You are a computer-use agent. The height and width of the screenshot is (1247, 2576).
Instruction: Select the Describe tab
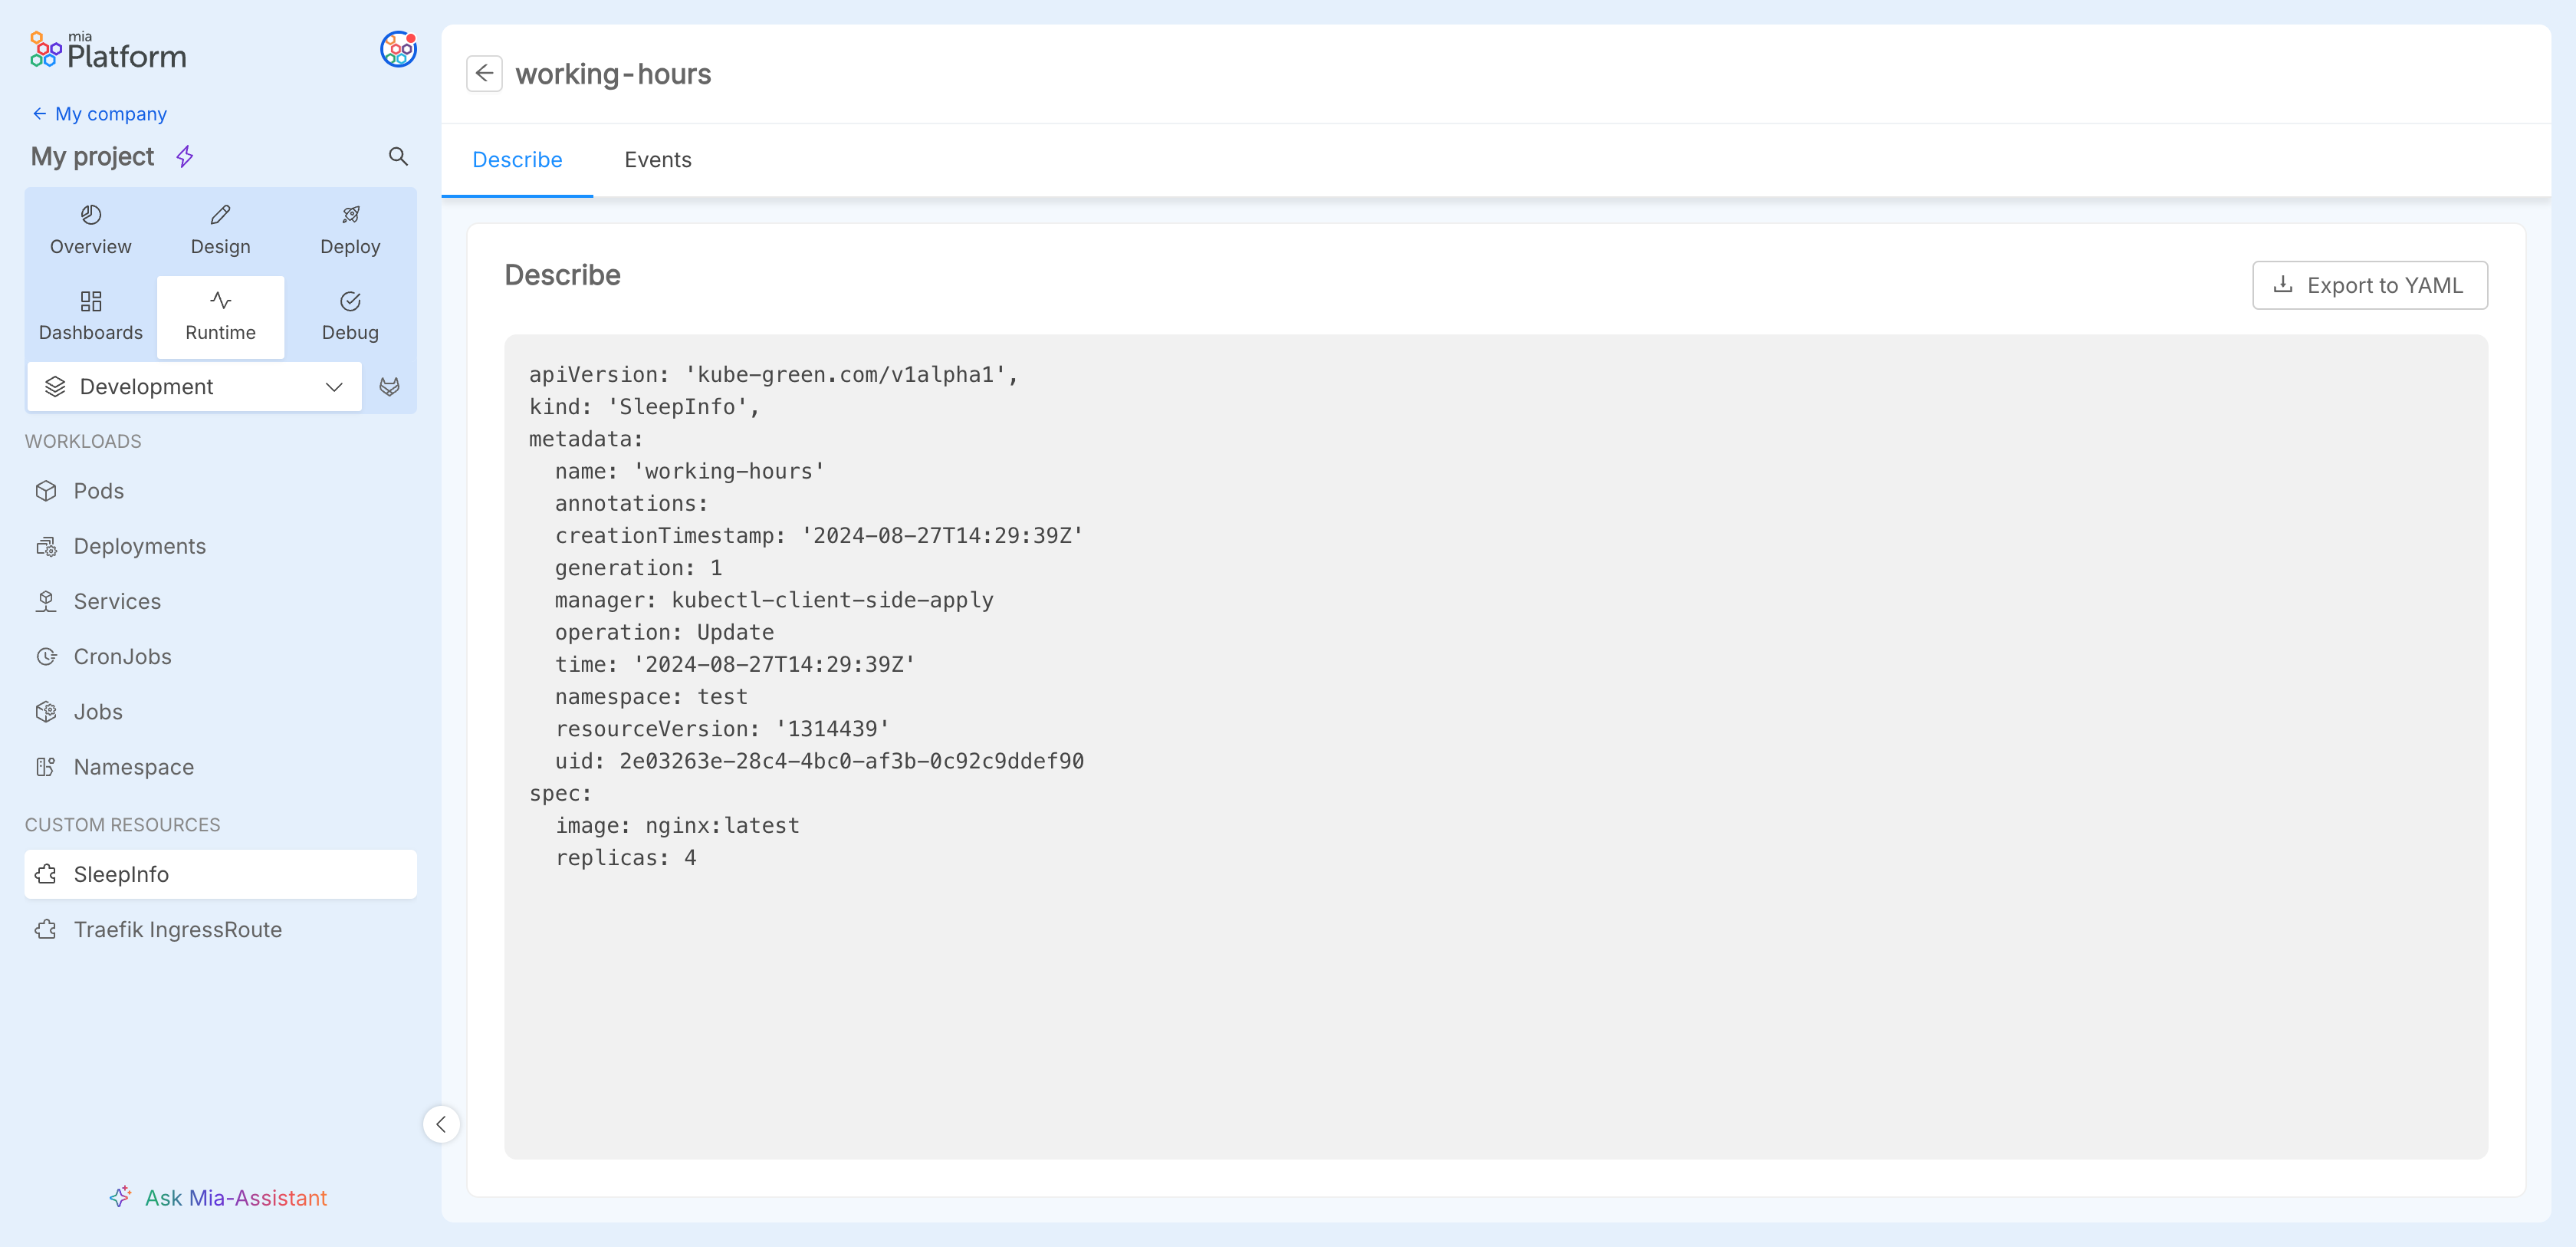point(517,160)
